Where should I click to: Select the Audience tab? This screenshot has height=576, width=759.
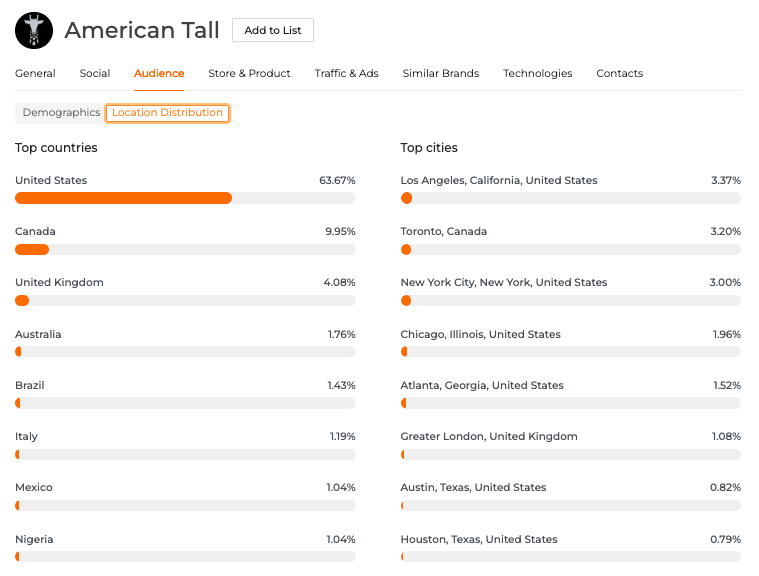(159, 73)
